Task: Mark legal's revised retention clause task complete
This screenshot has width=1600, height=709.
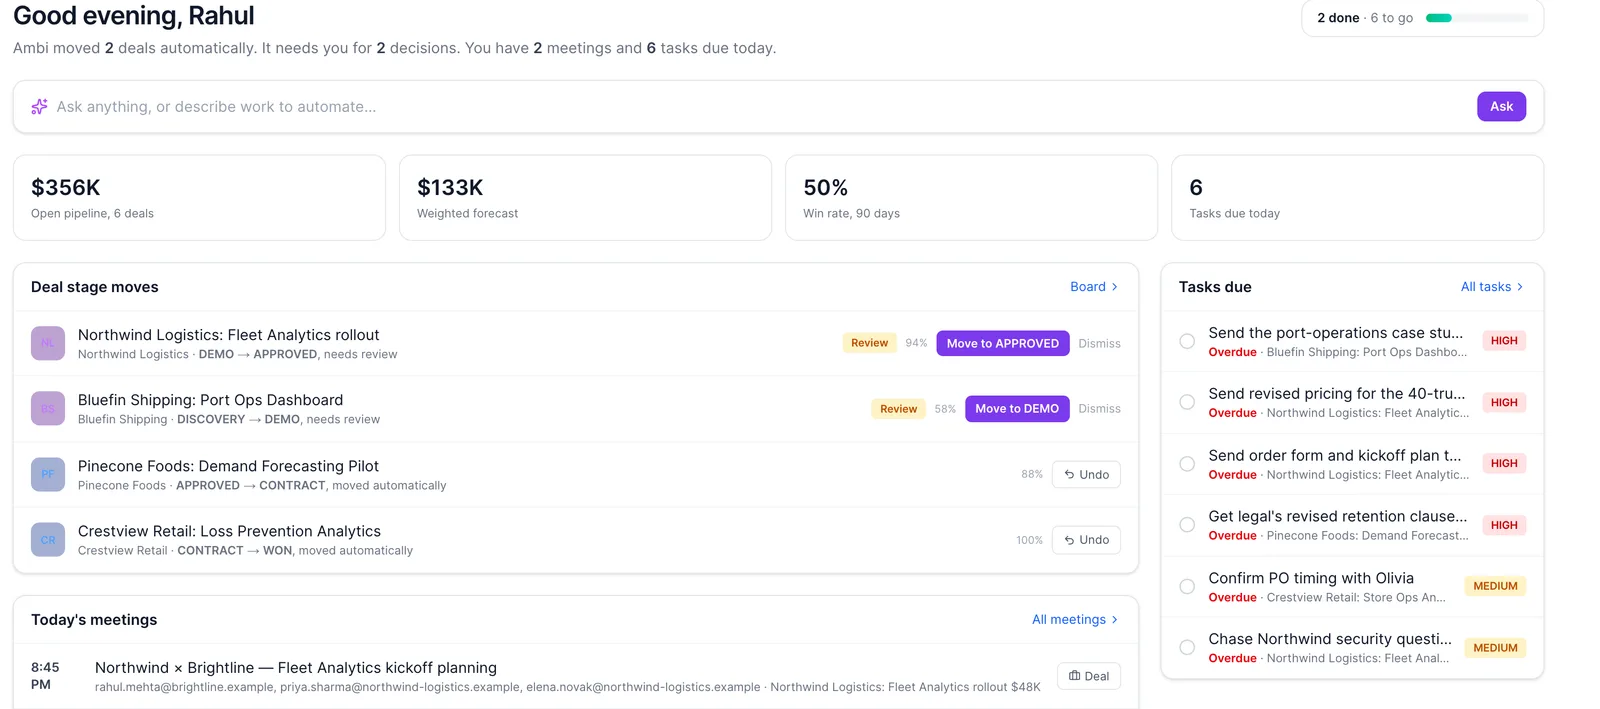Action: point(1187,525)
